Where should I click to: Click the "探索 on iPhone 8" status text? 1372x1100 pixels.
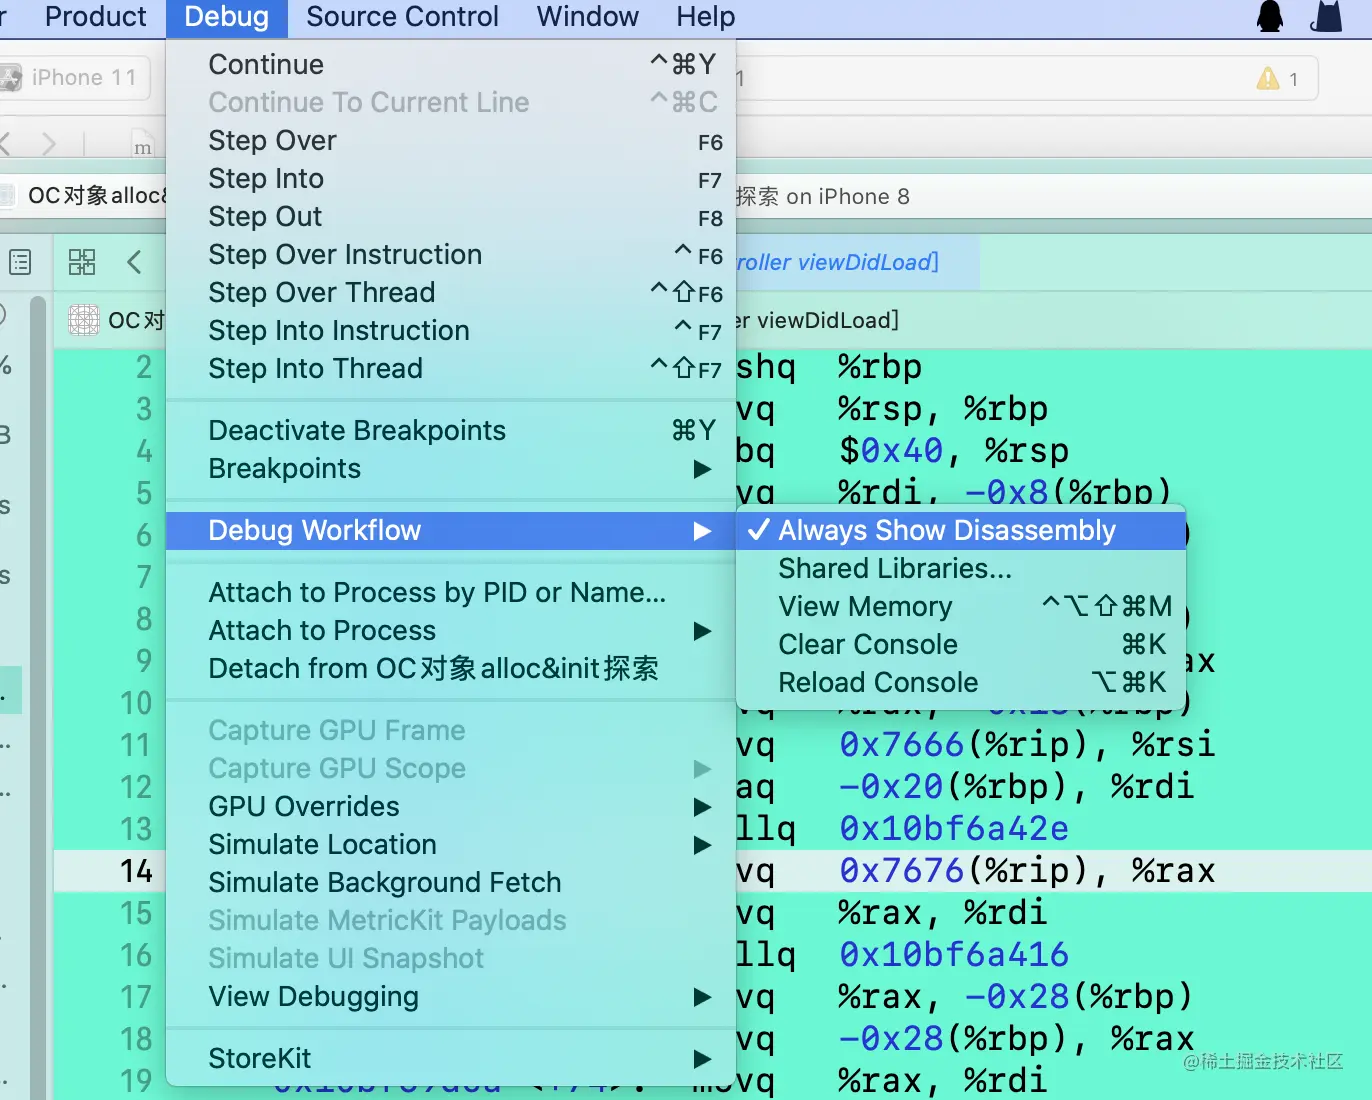click(823, 196)
